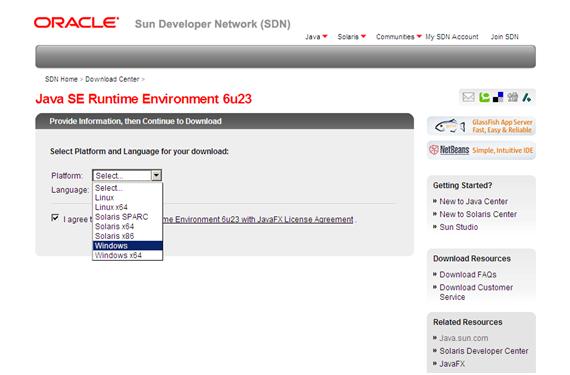Open Download Center breadcrumb link
Viewport: 570px width, 375px height.
click(x=112, y=79)
